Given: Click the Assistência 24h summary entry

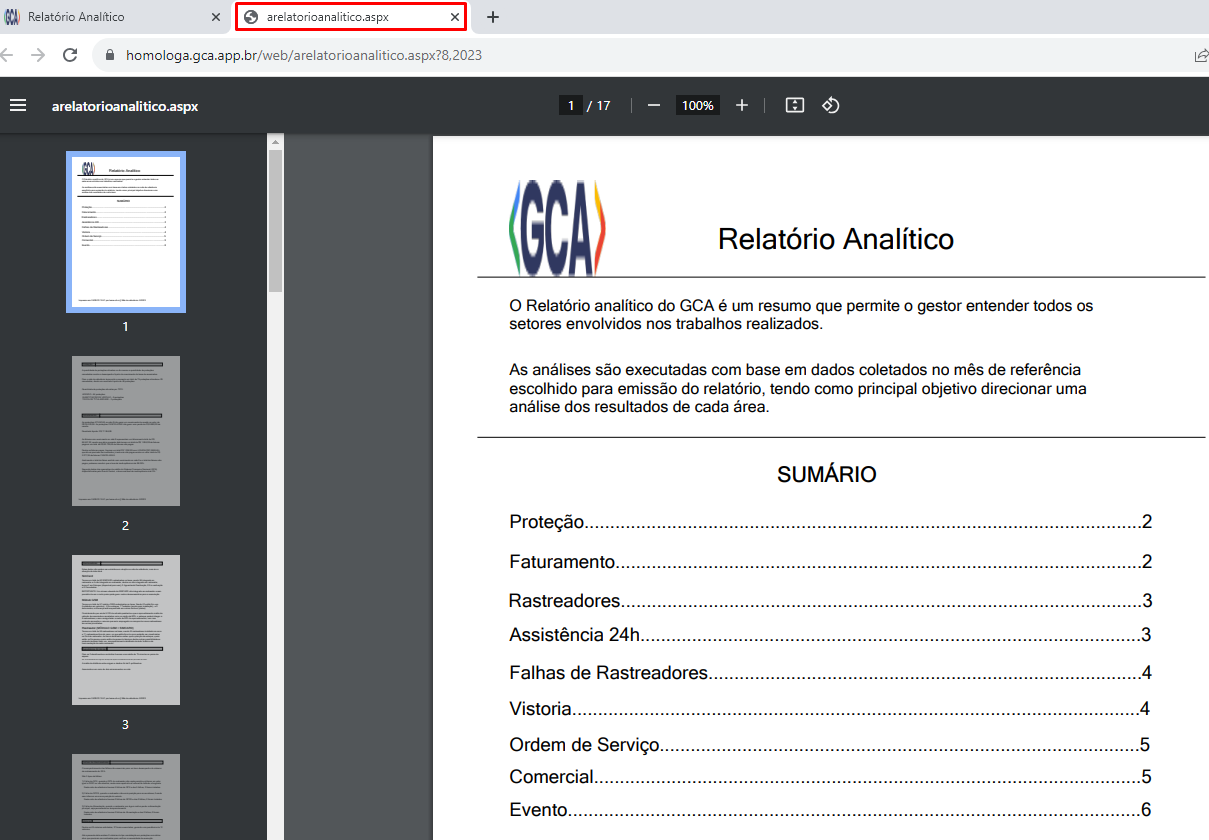Looking at the screenshot, I should coord(831,635).
